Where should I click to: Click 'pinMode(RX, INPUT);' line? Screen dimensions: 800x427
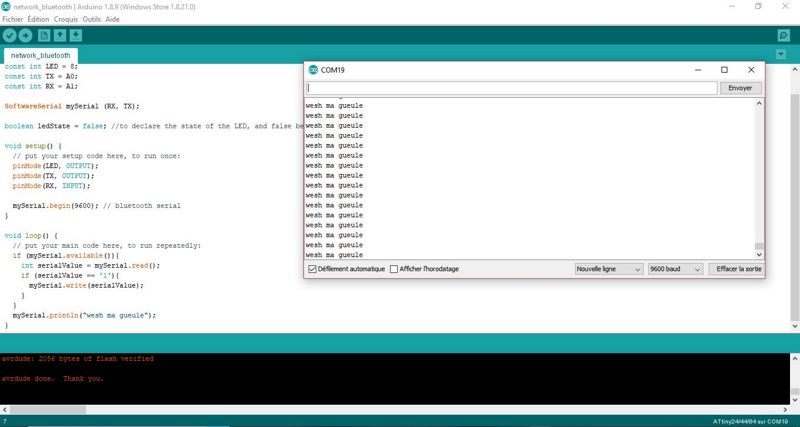coord(52,186)
